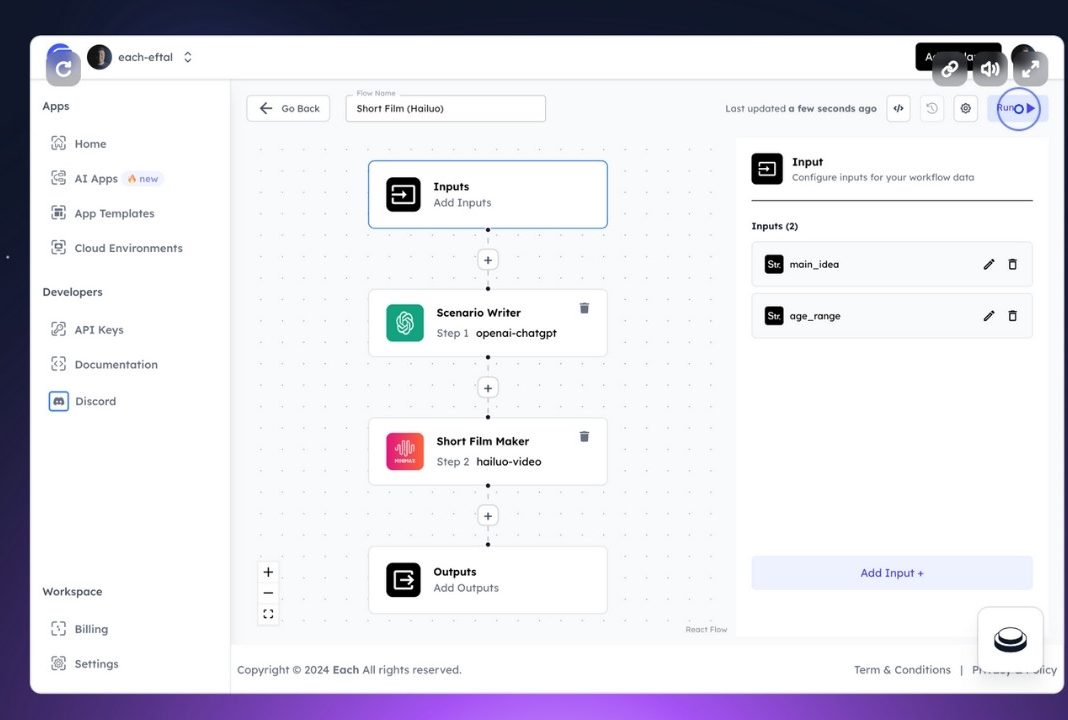Click the Go Back button
The height and width of the screenshot is (720, 1068).
pyautogui.click(x=288, y=108)
